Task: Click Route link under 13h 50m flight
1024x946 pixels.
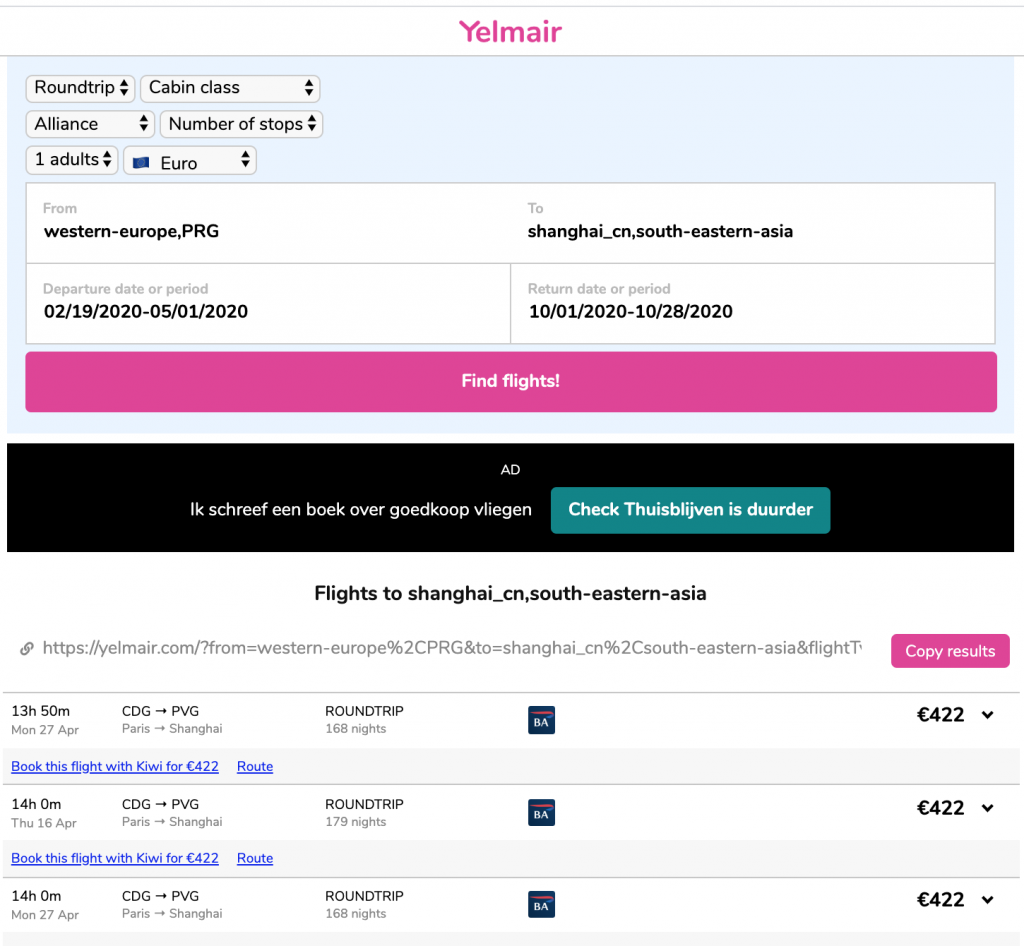Action: click(255, 766)
